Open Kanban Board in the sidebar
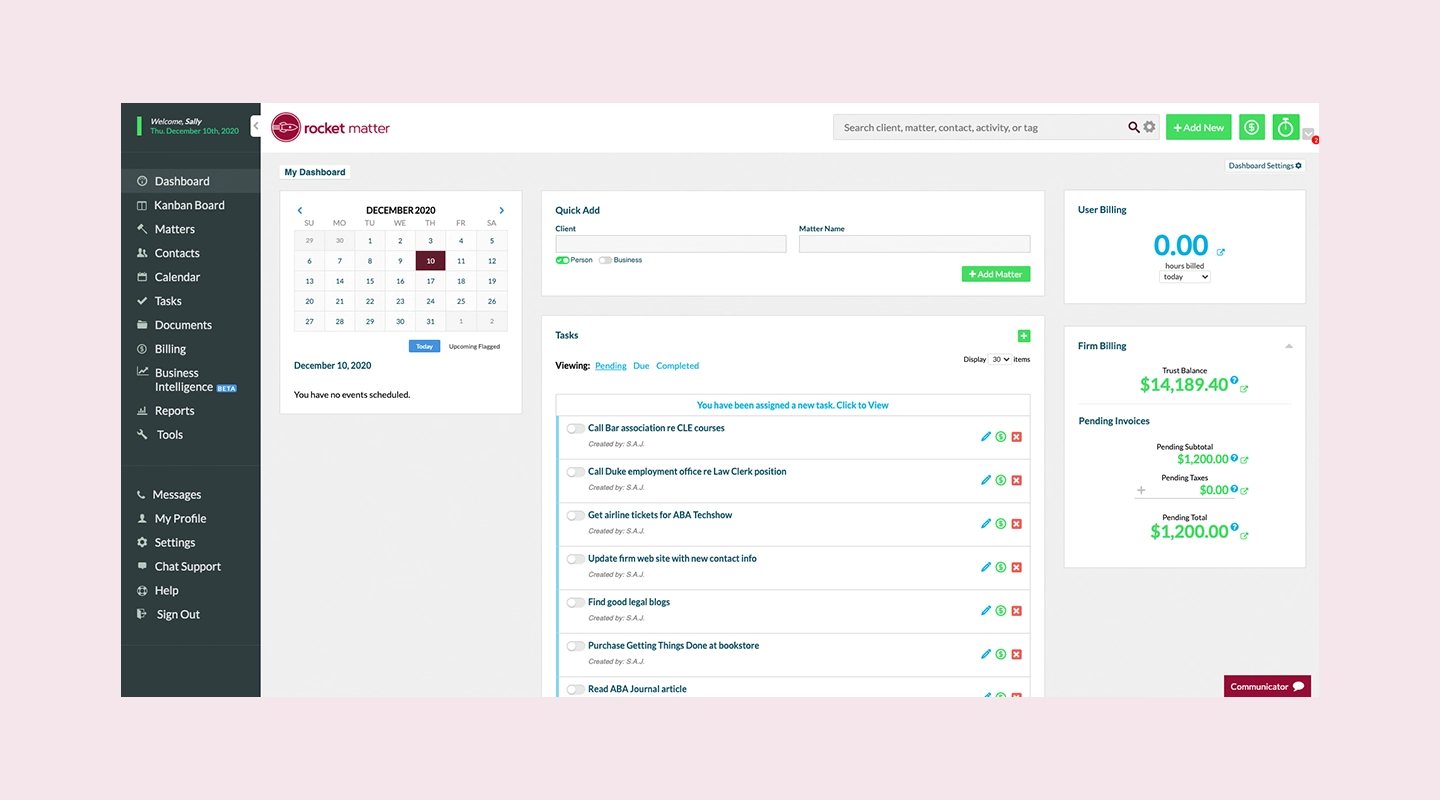 (191, 205)
